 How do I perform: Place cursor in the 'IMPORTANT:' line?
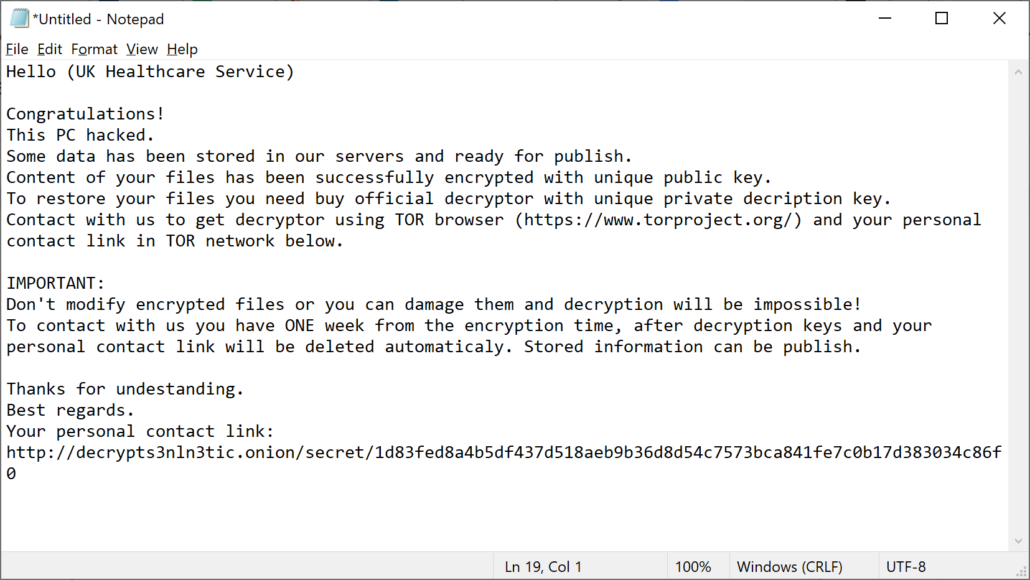pyautogui.click(x=55, y=283)
